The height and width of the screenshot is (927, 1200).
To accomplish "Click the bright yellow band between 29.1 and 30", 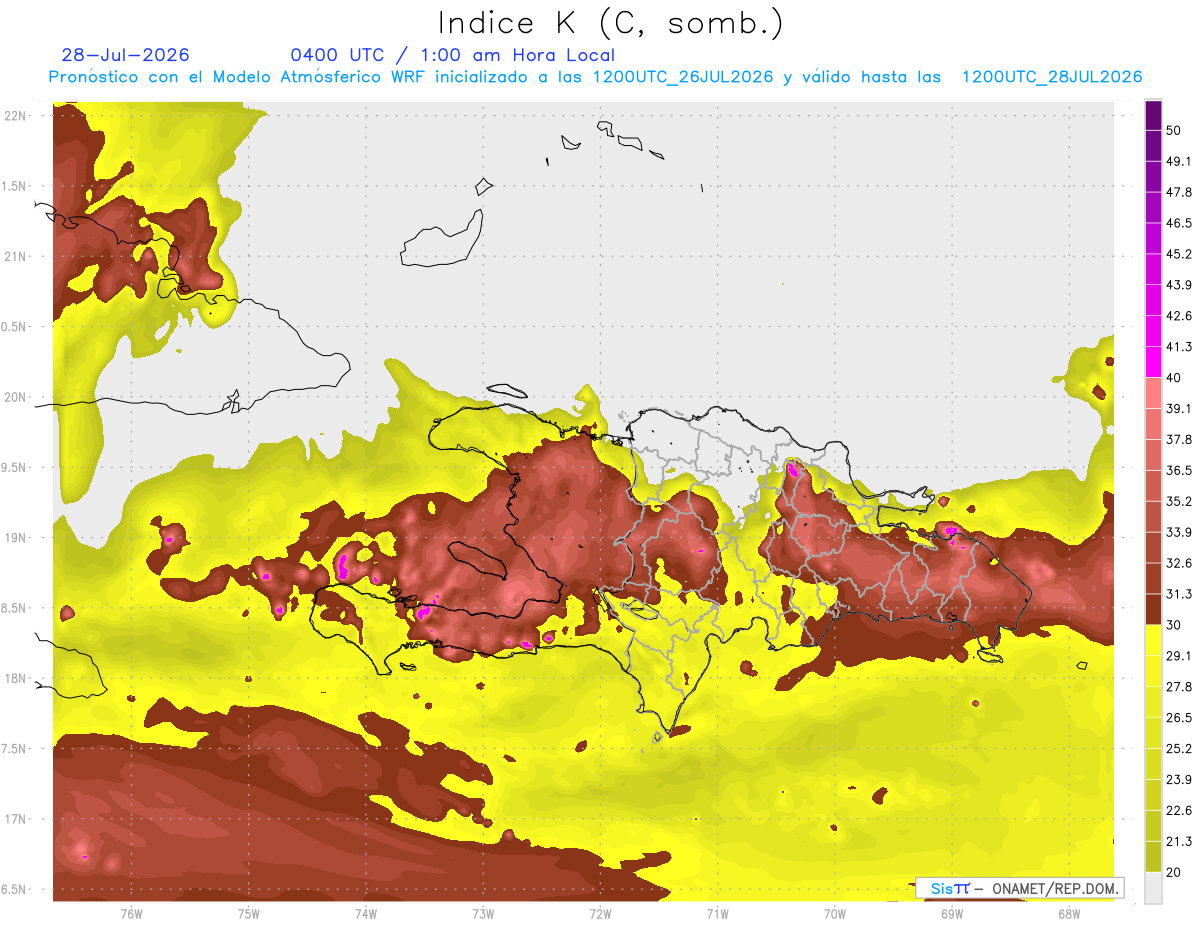I will [1154, 640].
